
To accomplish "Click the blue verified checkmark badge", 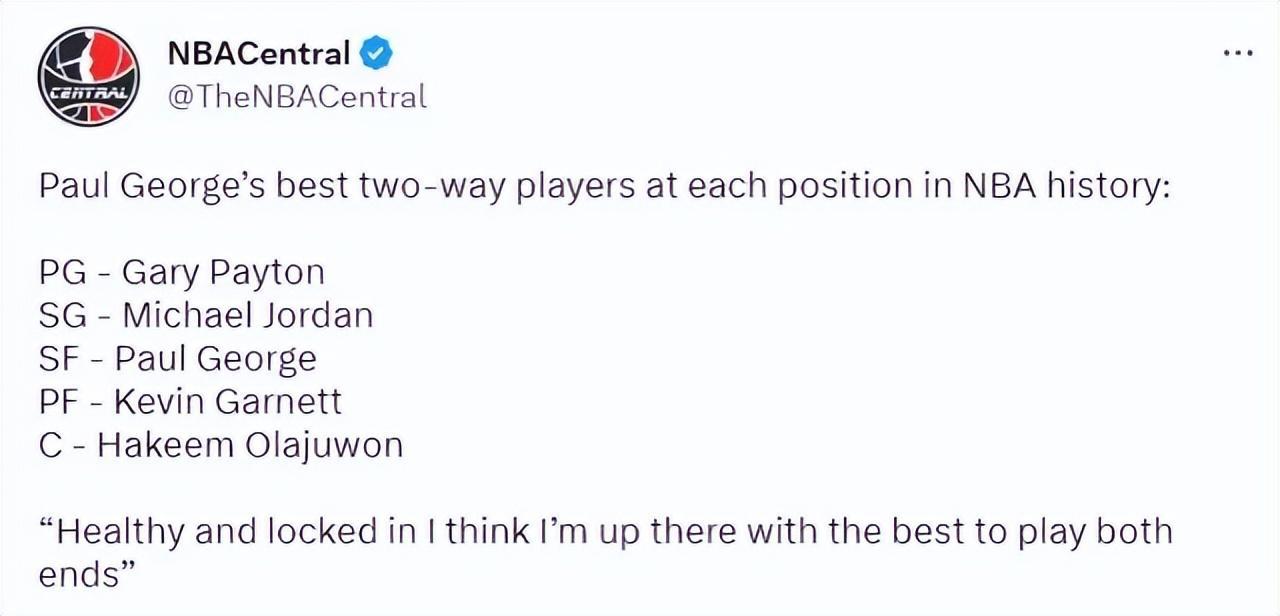I will tap(376, 53).
